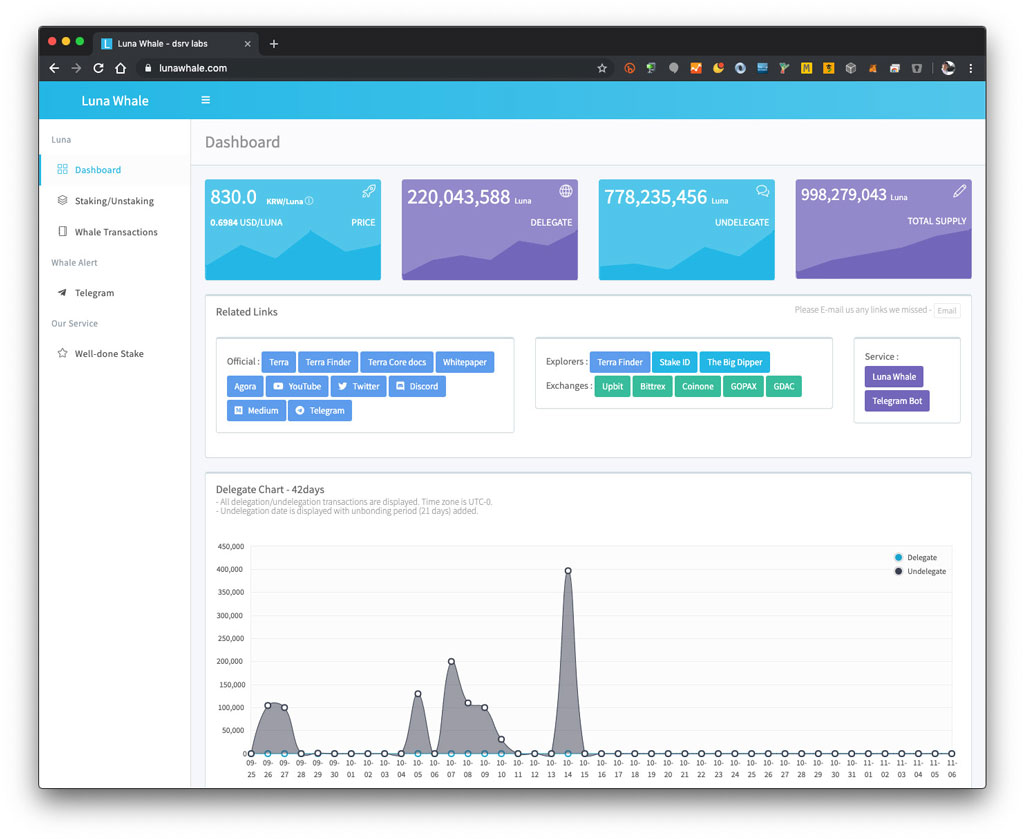Open the Agora link

pyautogui.click(x=245, y=386)
